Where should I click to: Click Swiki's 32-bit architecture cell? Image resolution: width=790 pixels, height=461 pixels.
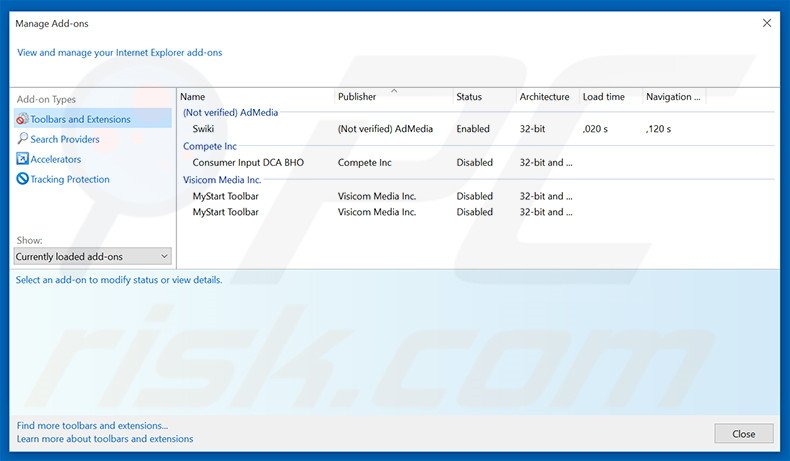533,128
